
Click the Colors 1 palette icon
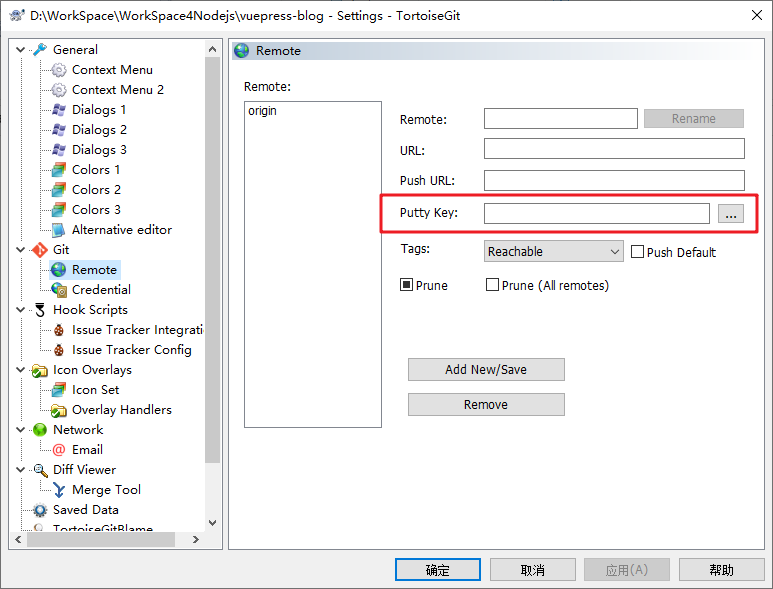coord(59,170)
